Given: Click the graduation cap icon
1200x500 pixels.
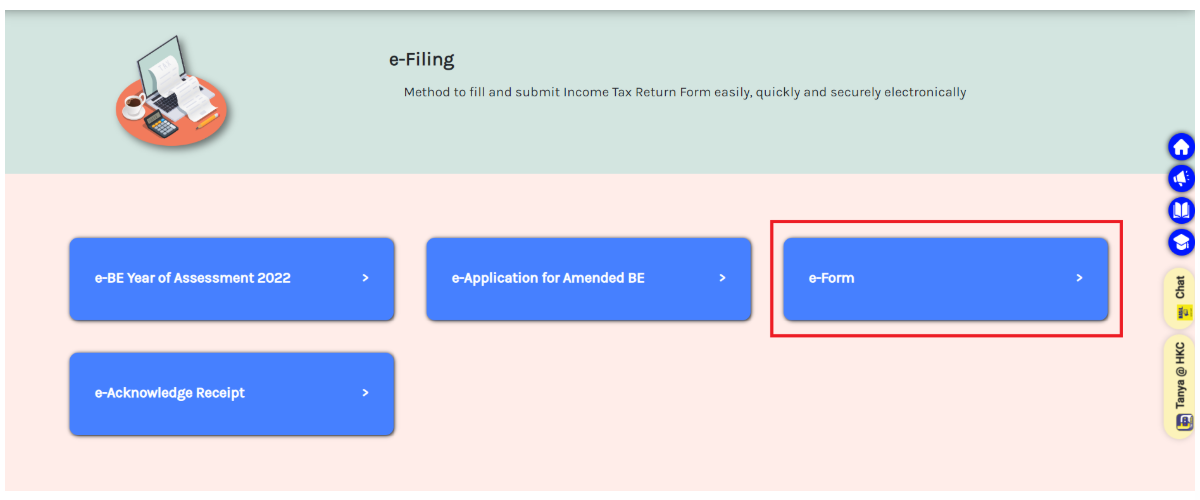Looking at the screenshot, I should (1181, 242).
